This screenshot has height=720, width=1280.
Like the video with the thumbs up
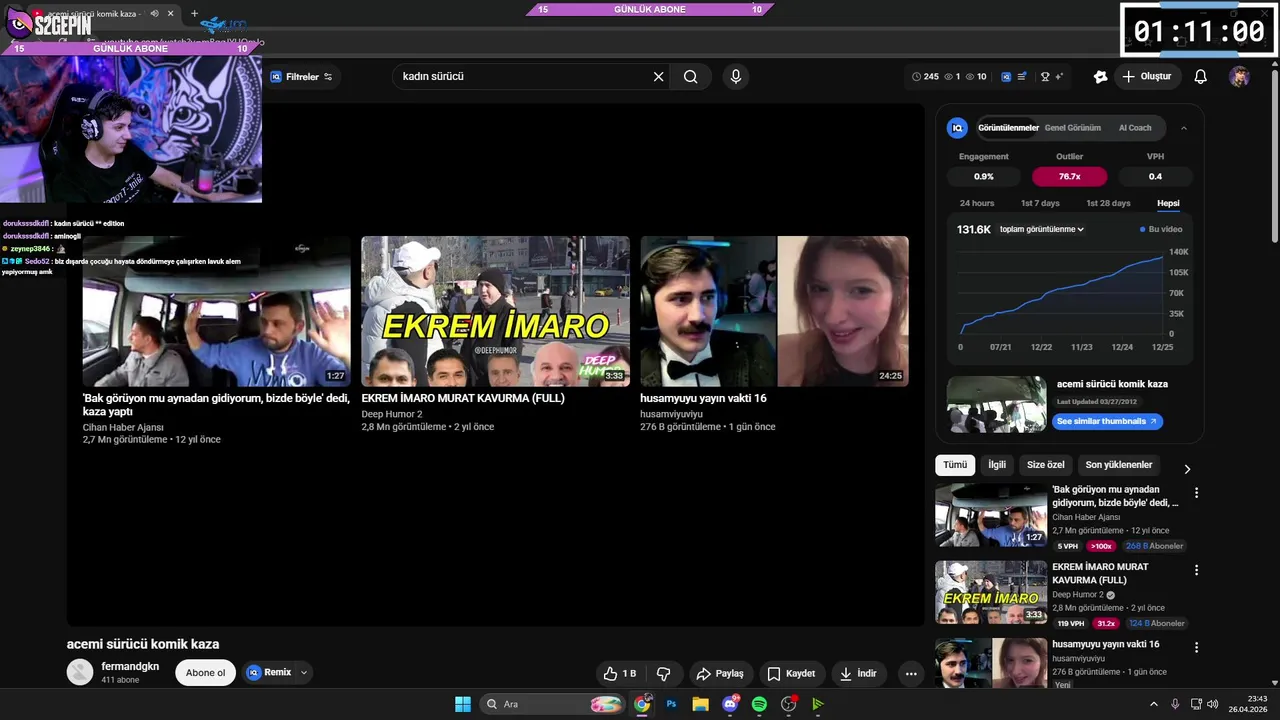coord(619,673)
